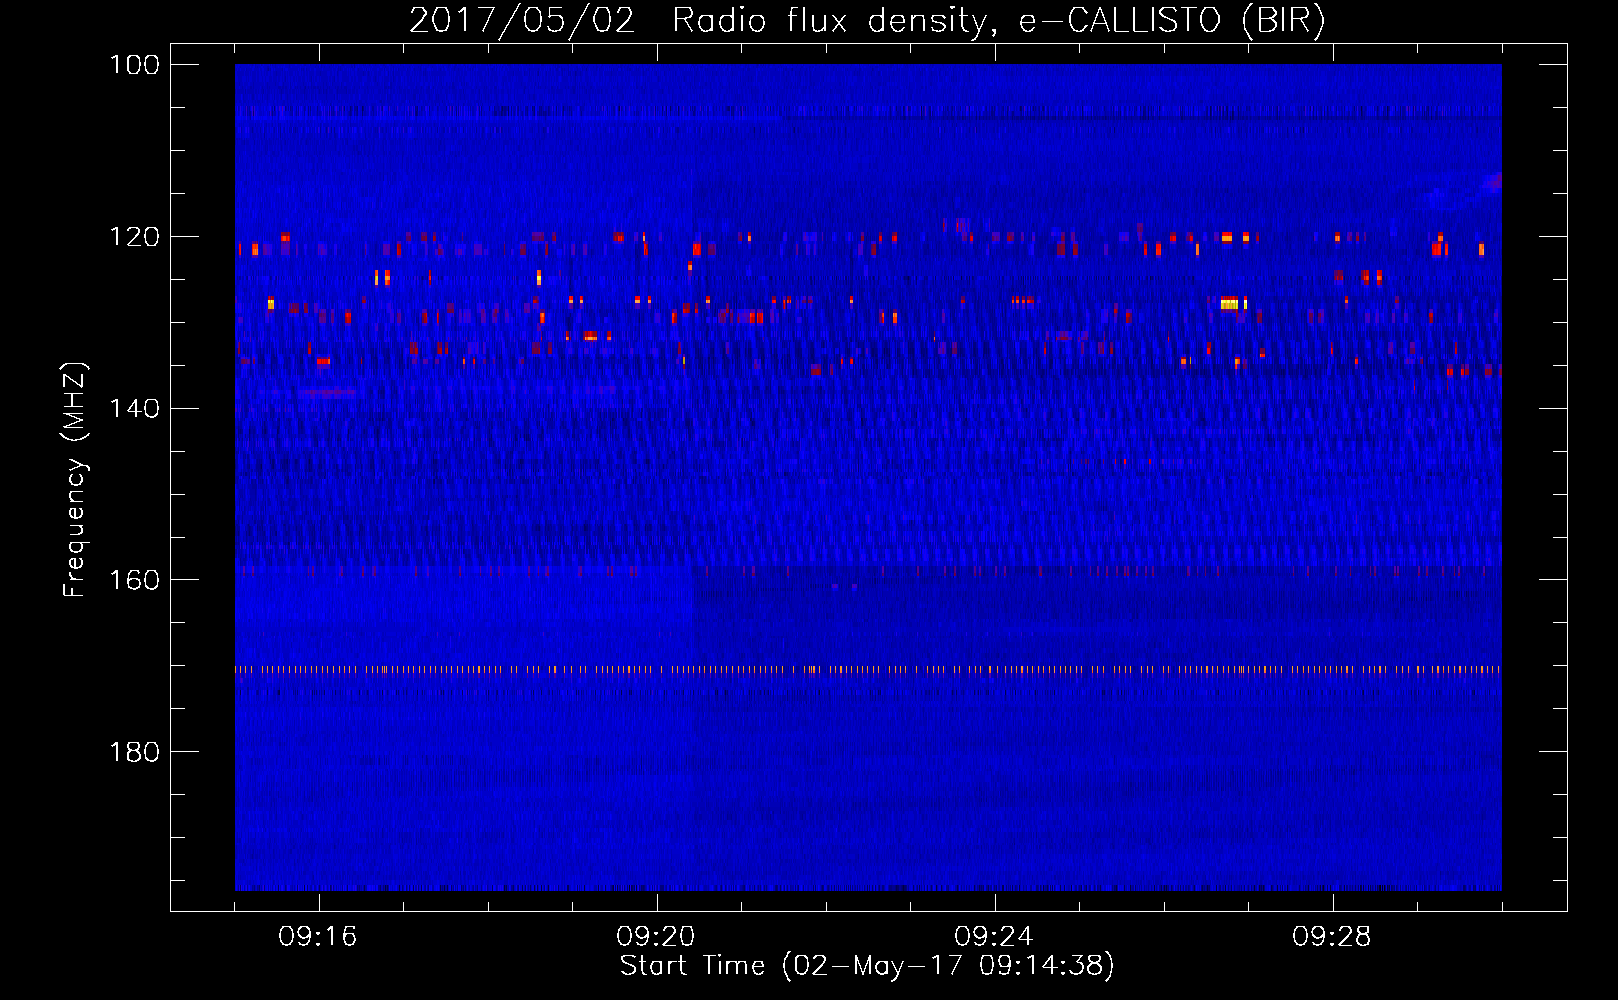Viewport: 1618px width, 1000px height.
Task: Click the 09:28 time tick label
Action: pyautogui.click(x=1332, y=937)
